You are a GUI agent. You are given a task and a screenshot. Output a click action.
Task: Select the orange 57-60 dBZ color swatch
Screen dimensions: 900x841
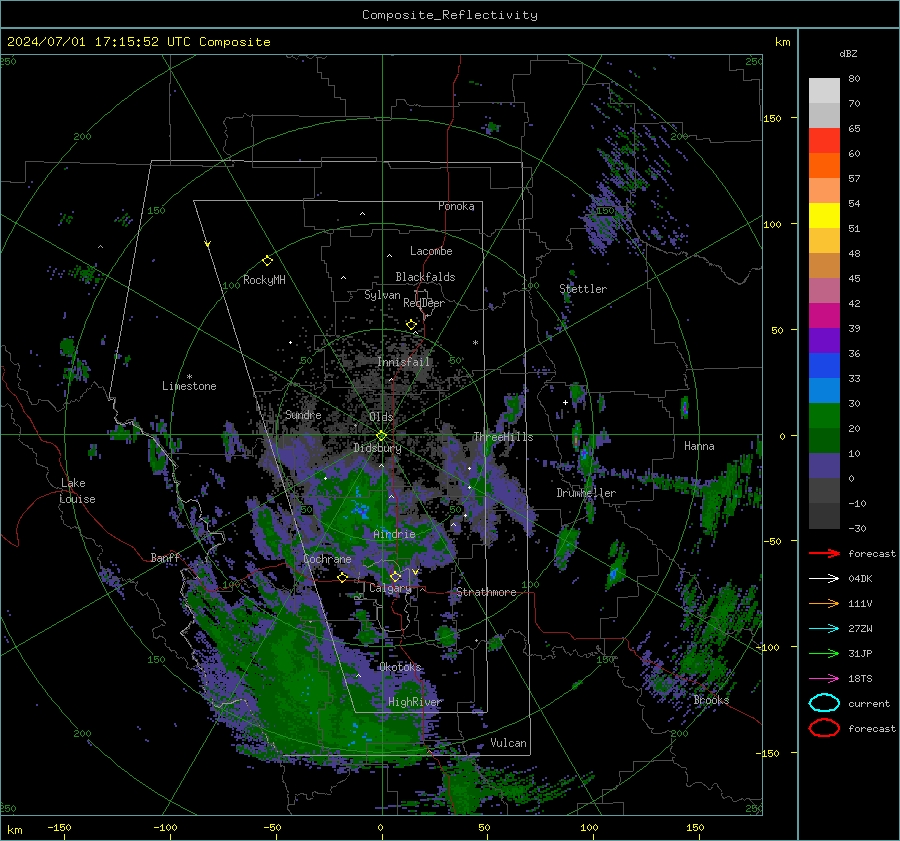pyautogui.click(x=824, y=166)
